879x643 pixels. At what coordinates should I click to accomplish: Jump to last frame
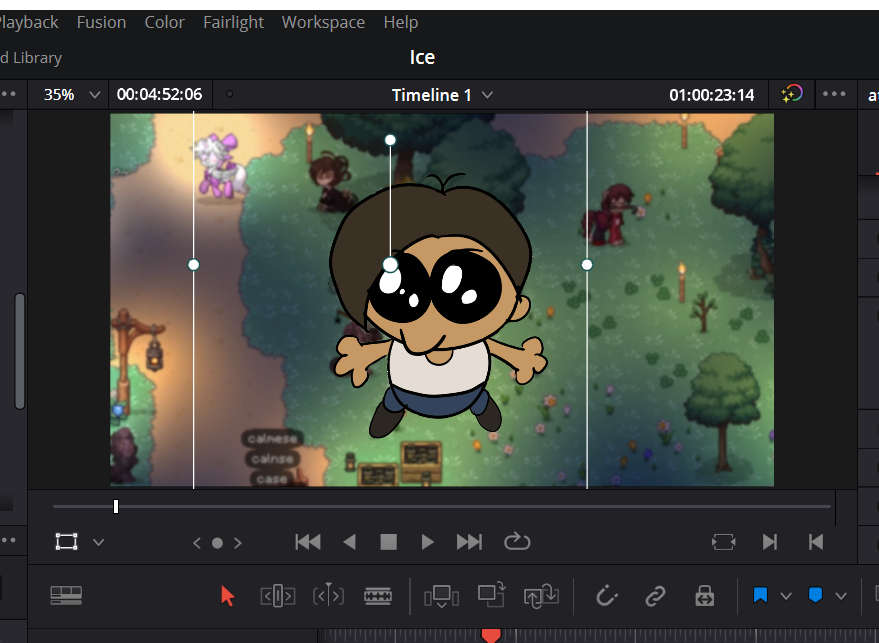[x=469, y=542]
